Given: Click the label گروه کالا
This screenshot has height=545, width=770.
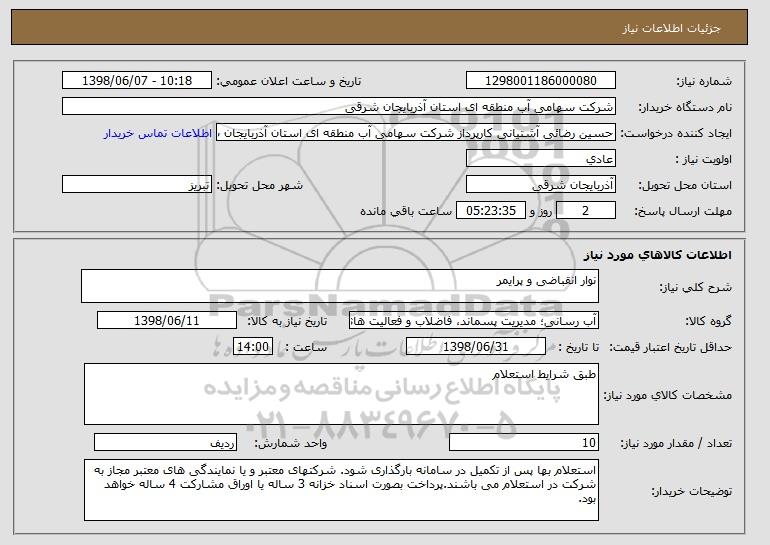Looking at the screenshot, I should 708,321.
